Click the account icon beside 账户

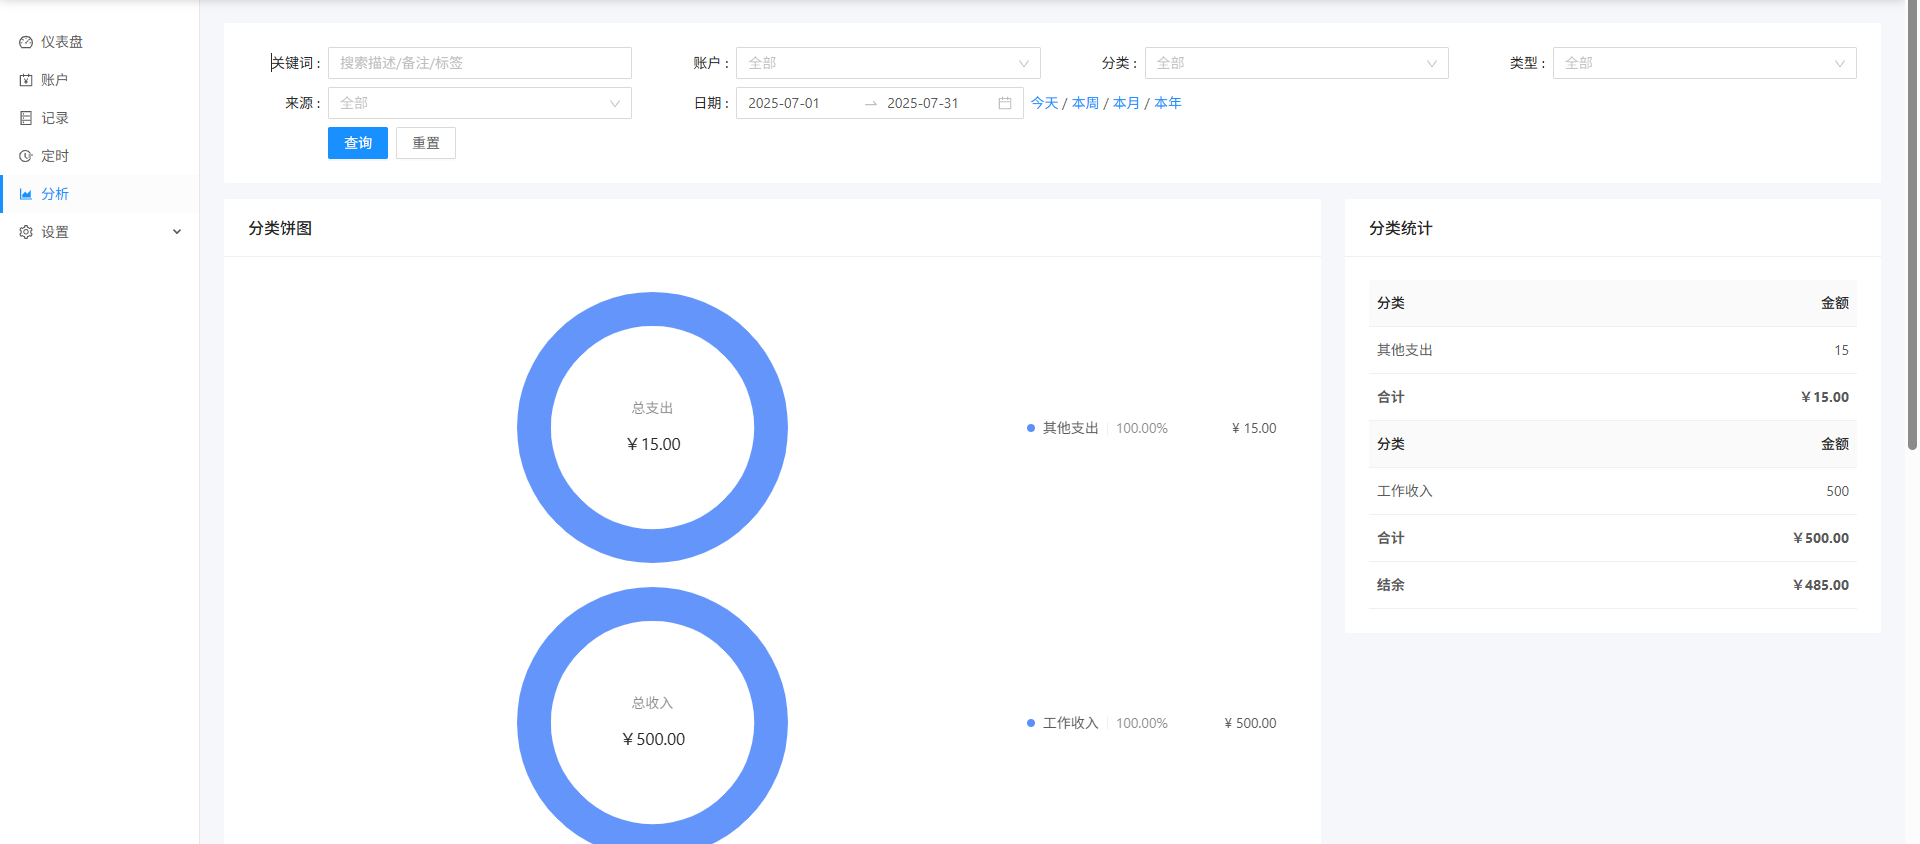click(x=26, y=80)
